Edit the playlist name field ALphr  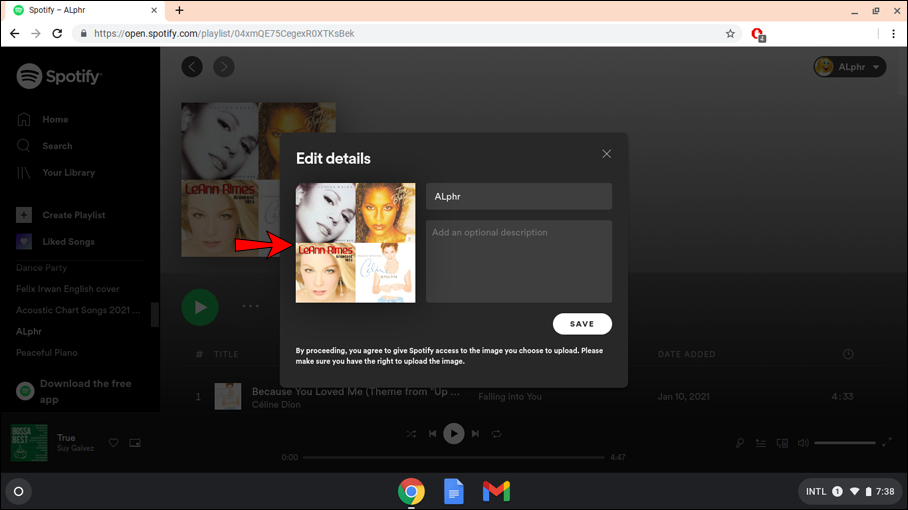519,196
